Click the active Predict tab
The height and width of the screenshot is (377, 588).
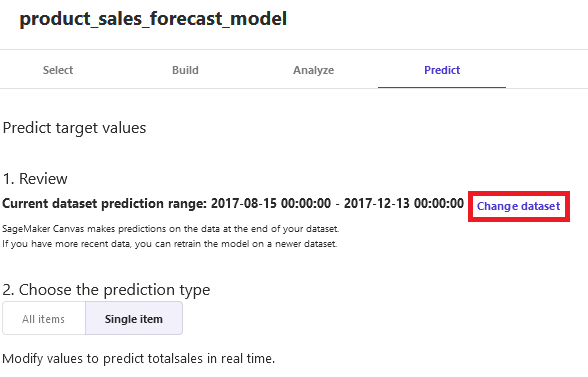(442, 70)
